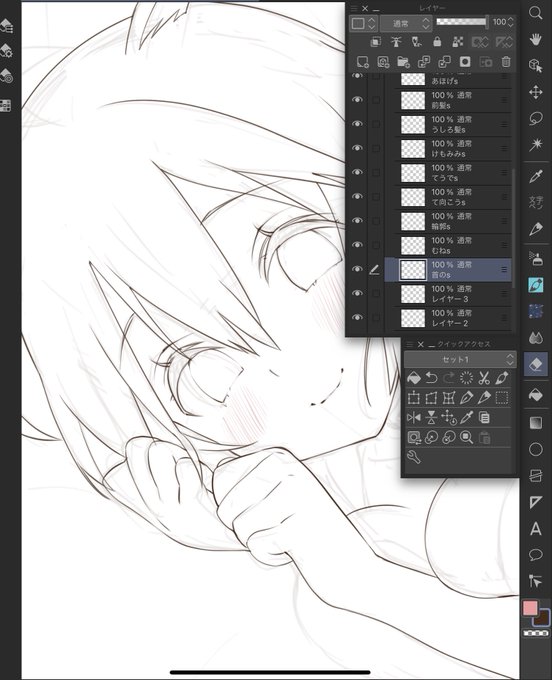Select the Hand move-canvas tool
Image resolution: width=552 pixels, height=680 pixels.
coord(536,40)
